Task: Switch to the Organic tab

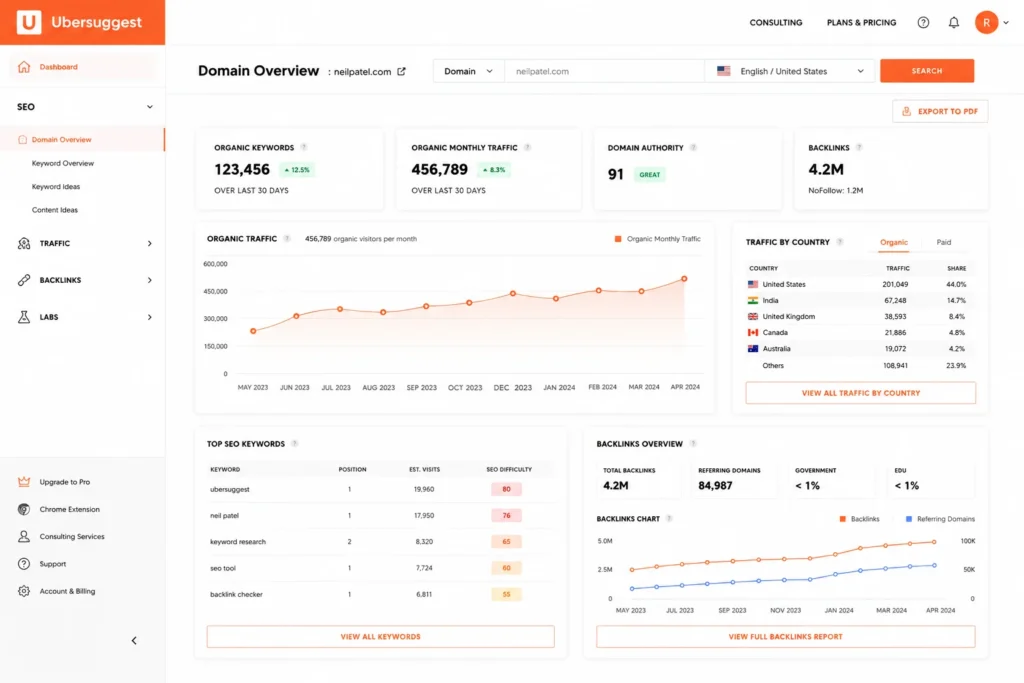Action: (893, 242)
